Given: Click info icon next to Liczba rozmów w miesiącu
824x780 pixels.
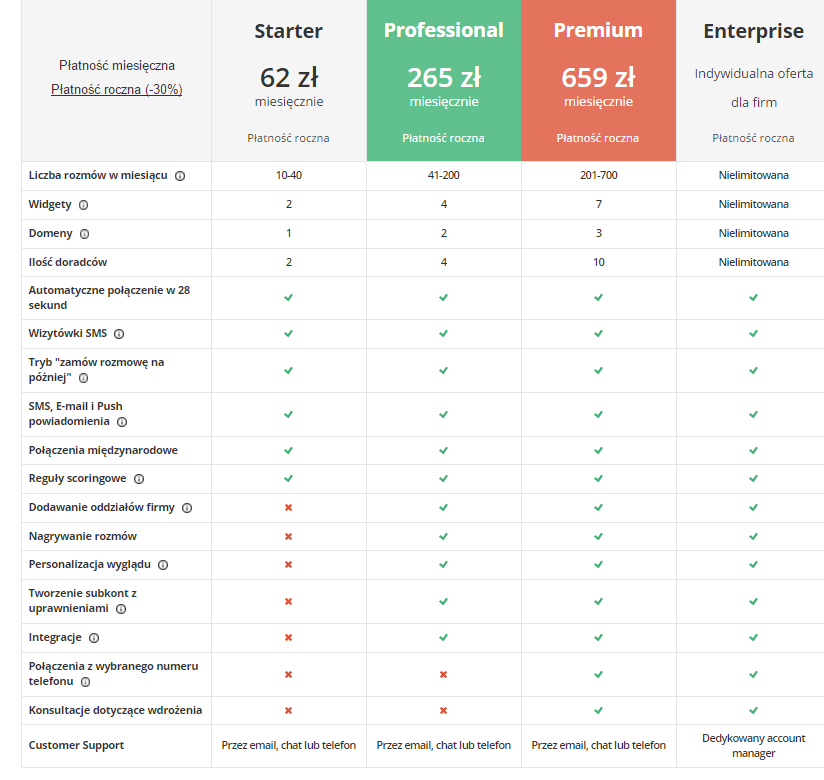Looking at the screenshot, I should point(180,176).
